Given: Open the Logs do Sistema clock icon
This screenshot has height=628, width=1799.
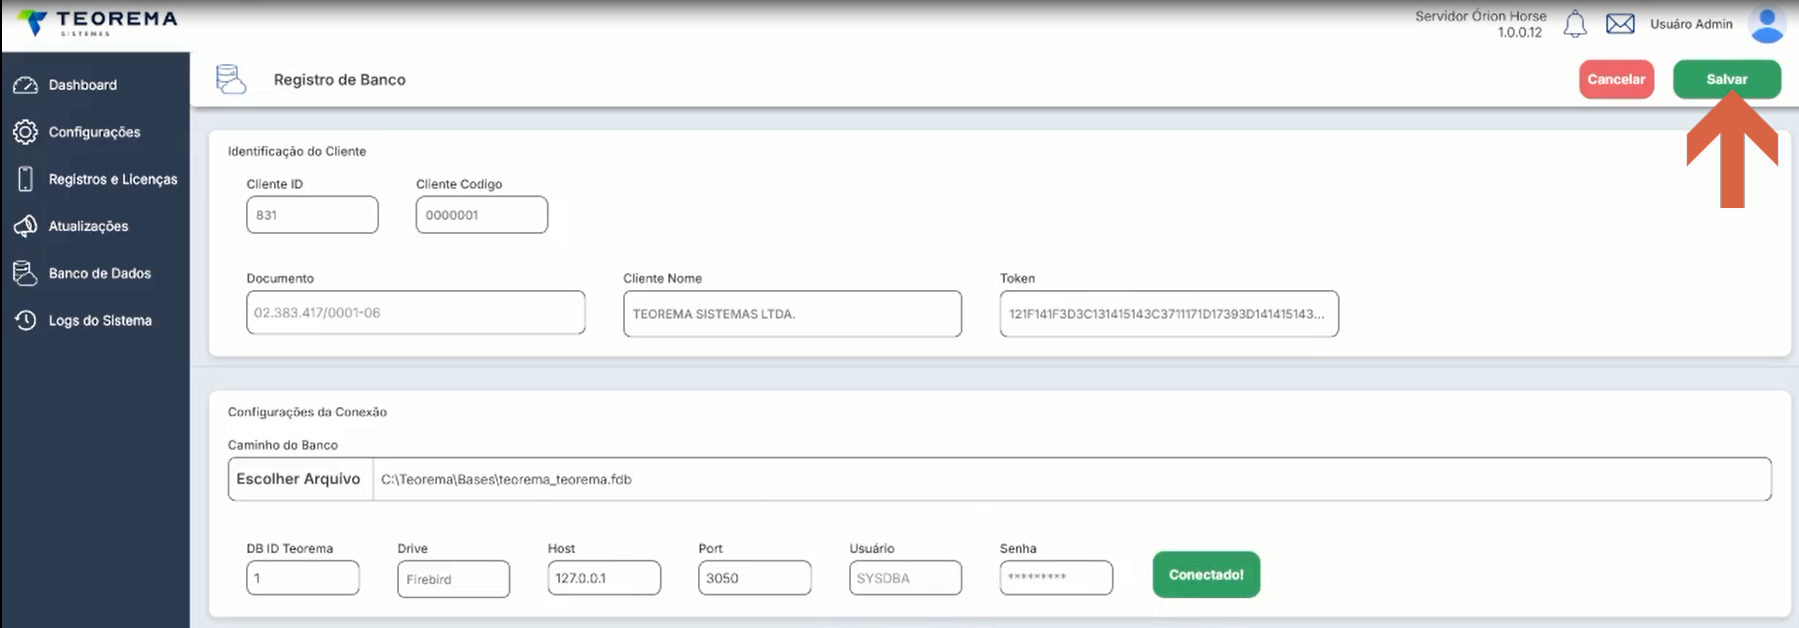Looking at the screenshot, I should coord(25,320).
